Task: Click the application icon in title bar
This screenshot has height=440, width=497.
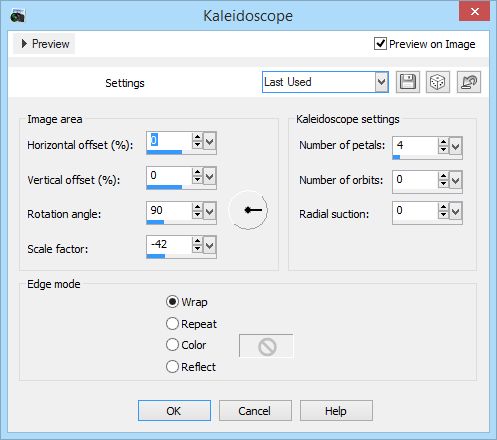Action: pos(18,16)
